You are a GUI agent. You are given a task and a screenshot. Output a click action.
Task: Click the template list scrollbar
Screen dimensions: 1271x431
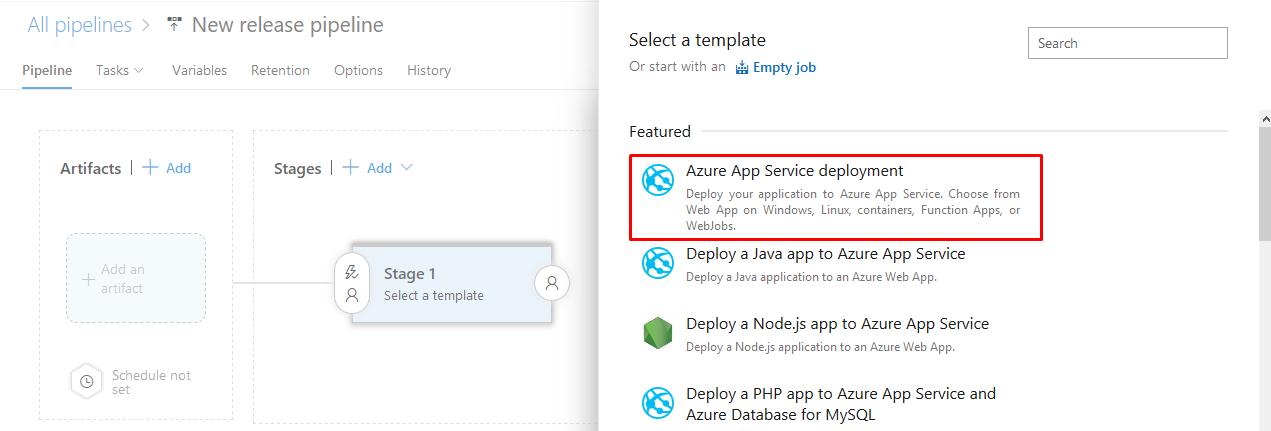click(1264, 180)
